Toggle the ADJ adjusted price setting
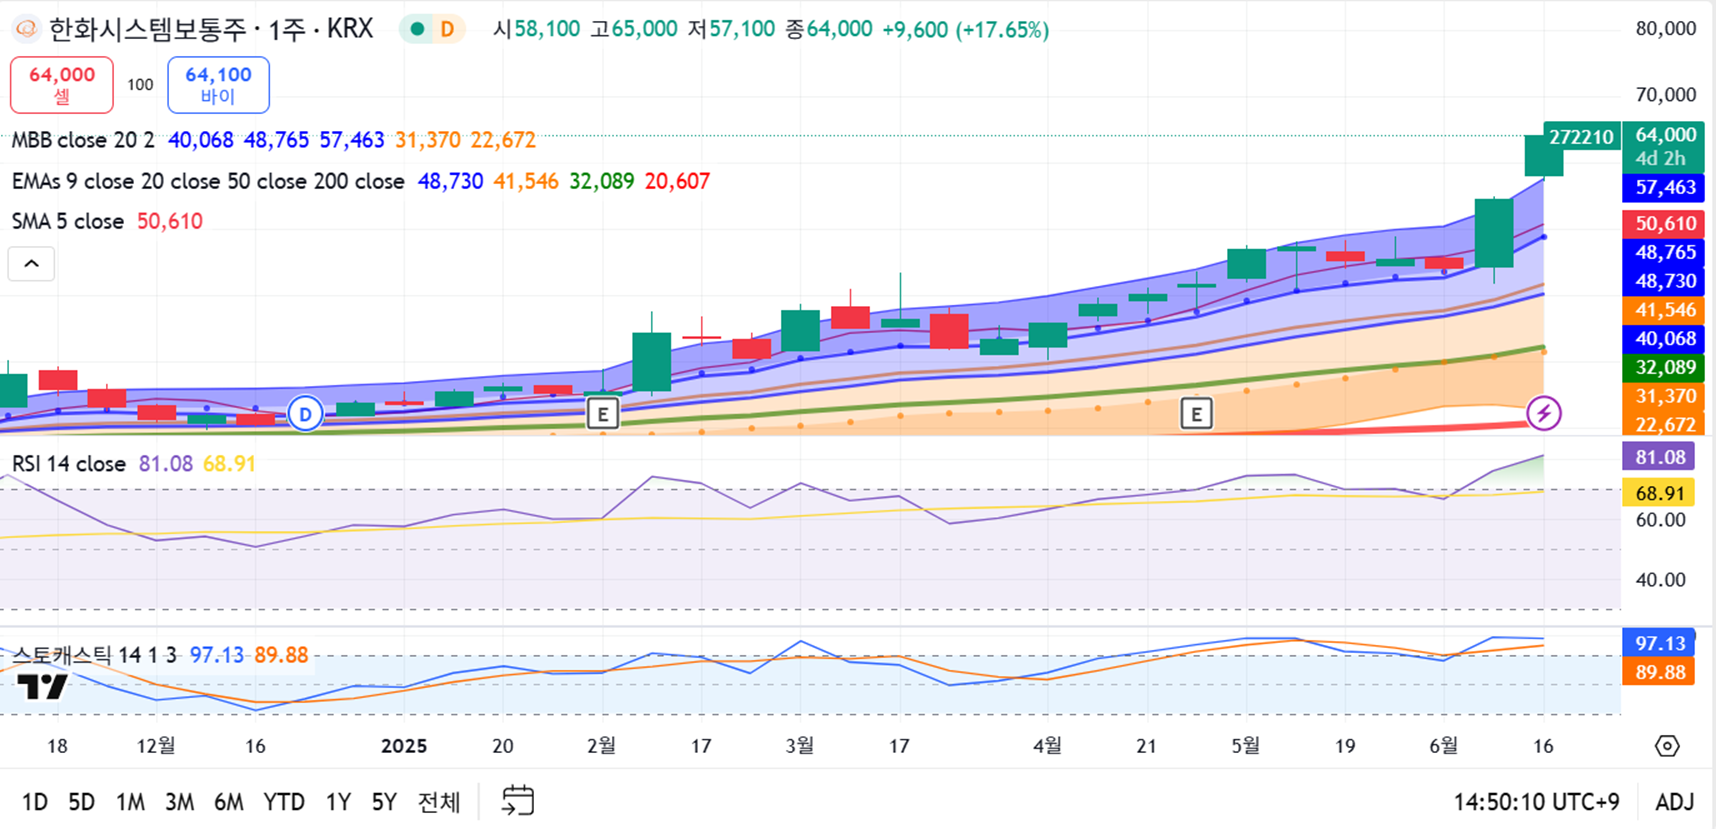The width and height of the screenshot is (1716, 829). (x=1675, y=802)
